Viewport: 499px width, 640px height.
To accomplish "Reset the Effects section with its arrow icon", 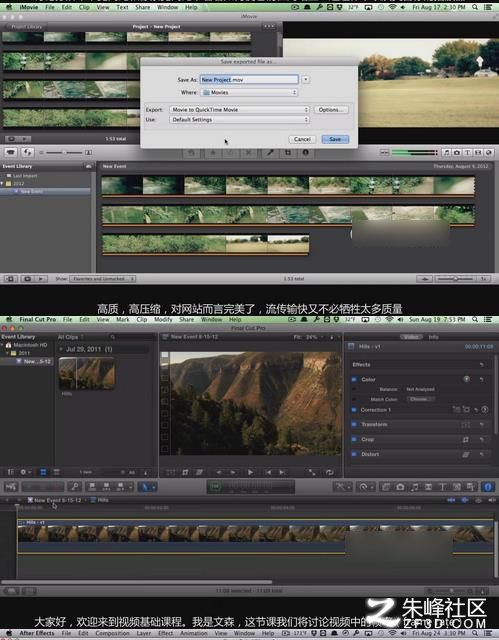I will (x=482, y=364).
